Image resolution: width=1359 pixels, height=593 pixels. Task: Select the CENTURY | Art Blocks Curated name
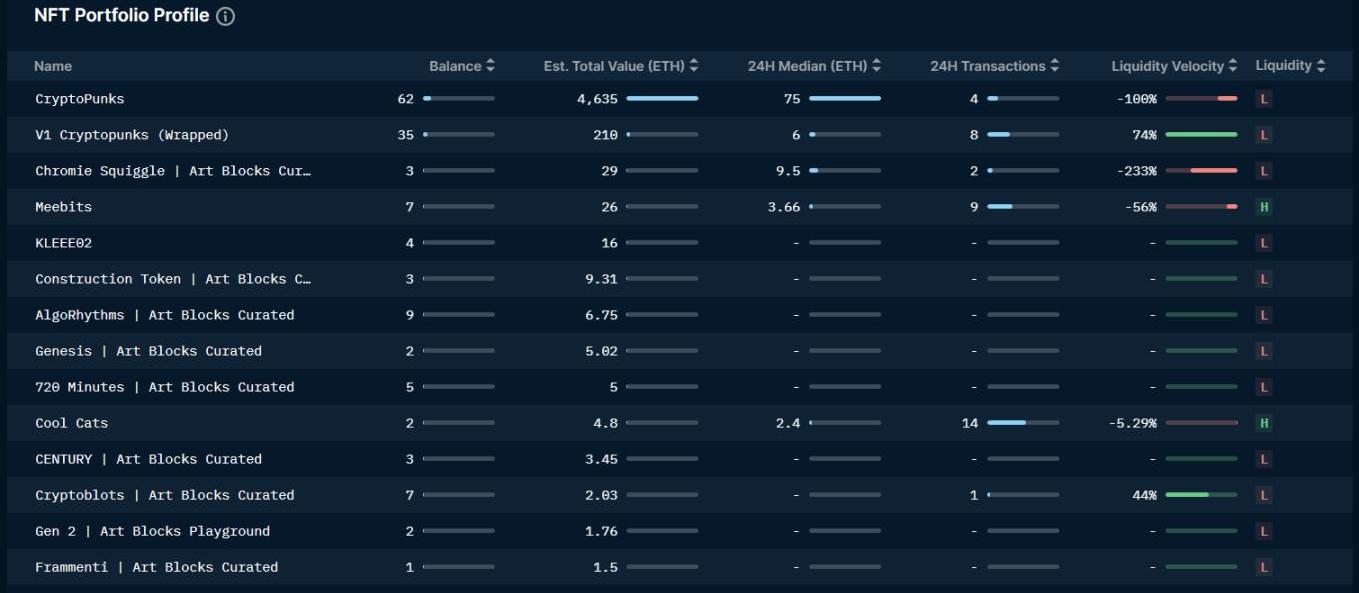pos(148,459)
